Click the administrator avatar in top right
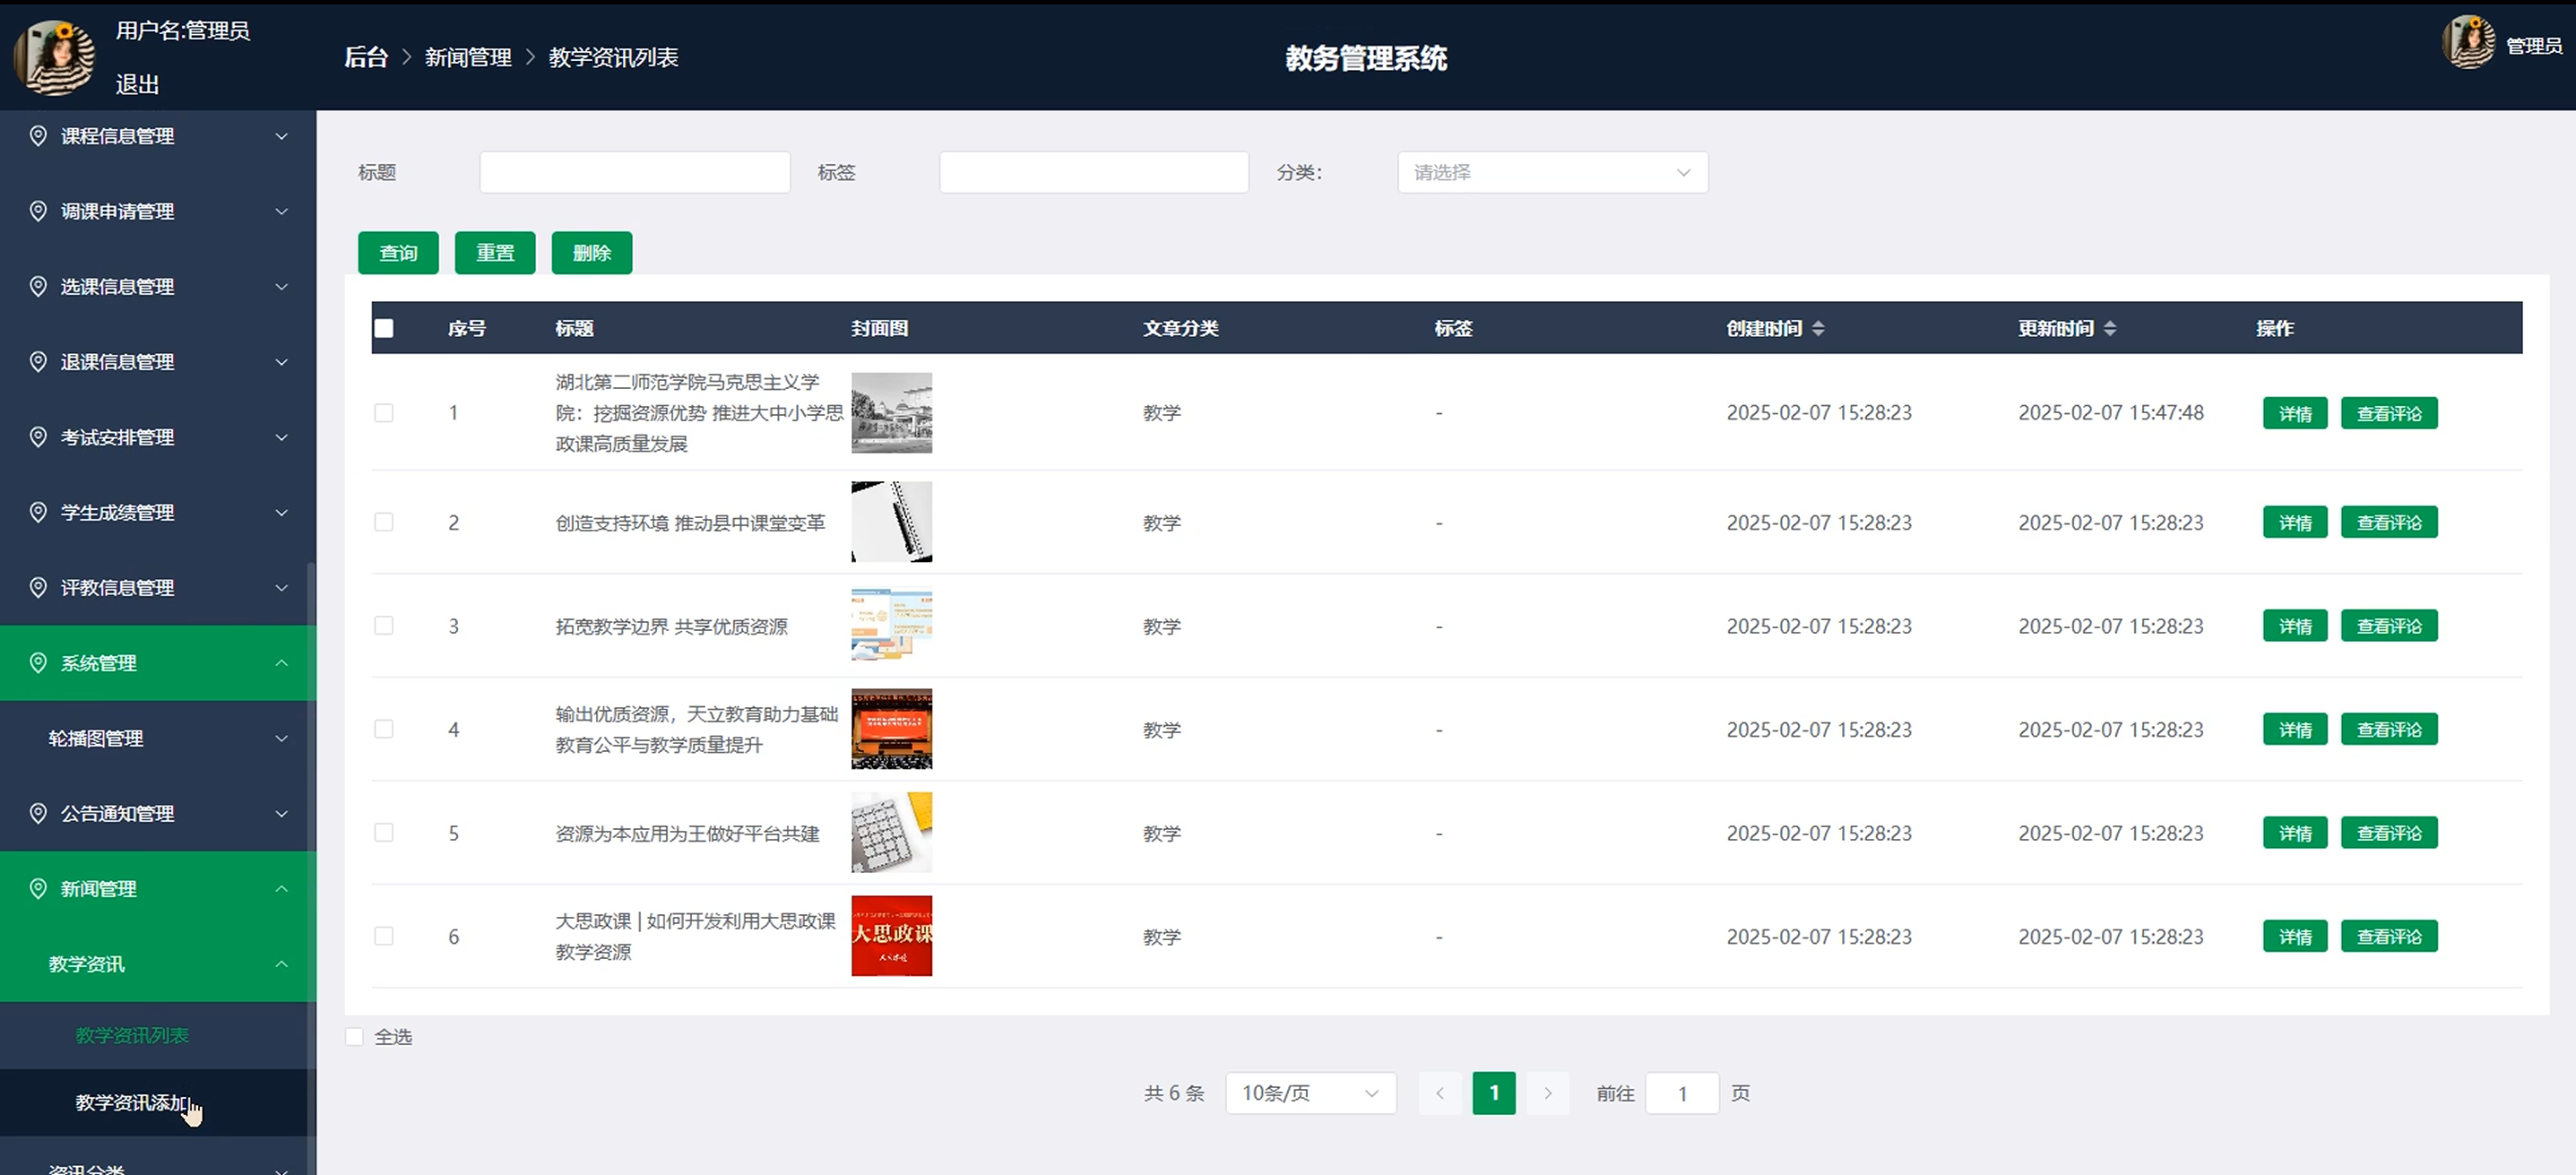Screen dimensions: 2576x1175 2468,44
